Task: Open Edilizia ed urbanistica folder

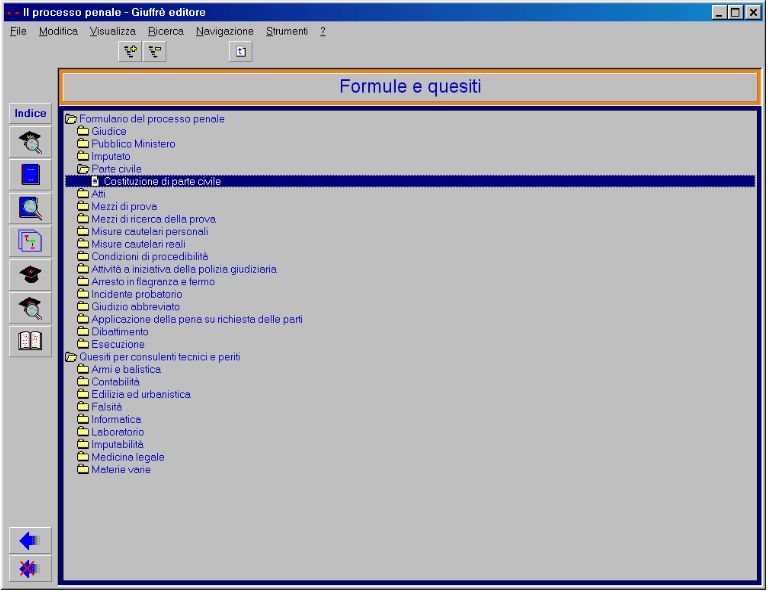Action: 134,395
